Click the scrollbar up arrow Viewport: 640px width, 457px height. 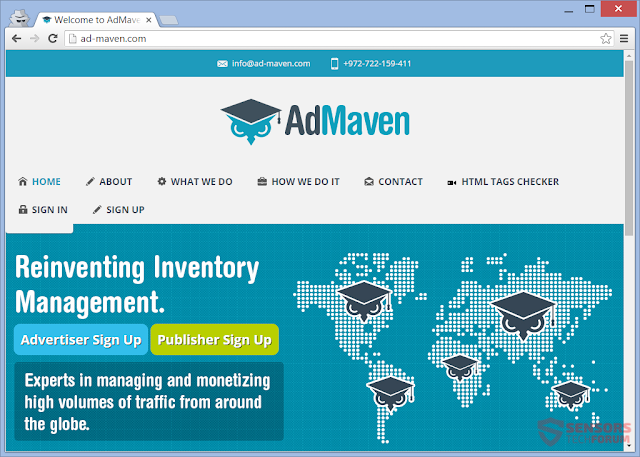tap(629, 55)
